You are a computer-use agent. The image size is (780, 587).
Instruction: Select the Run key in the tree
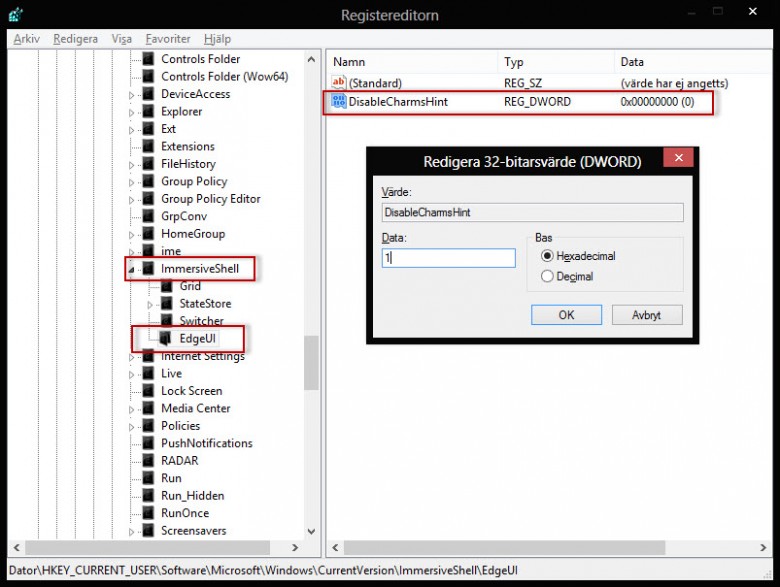click(171, 478)
